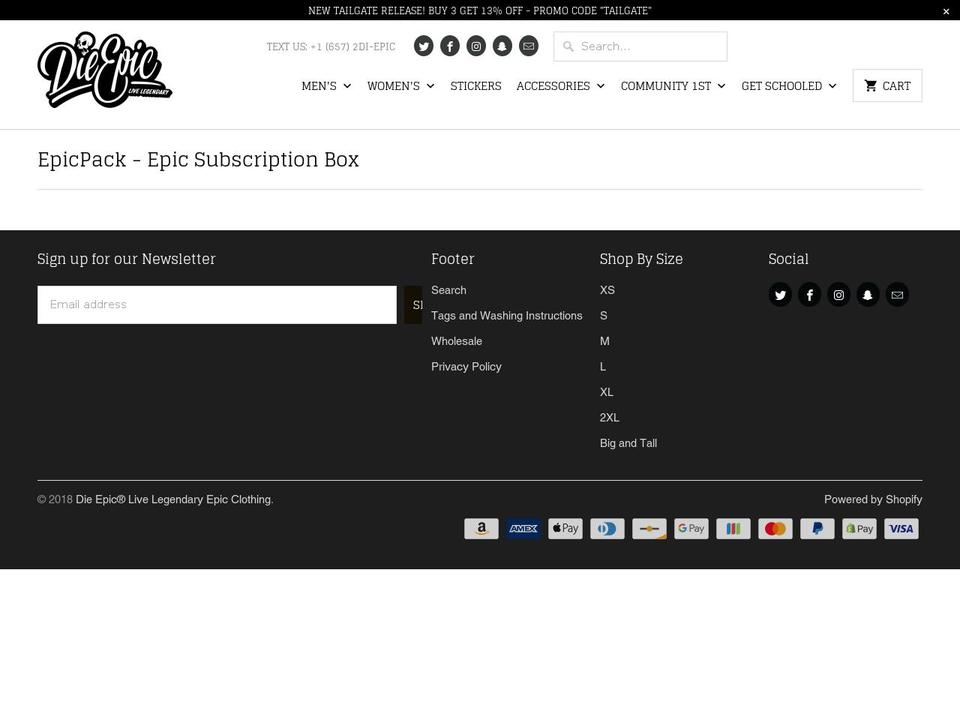The width and height of the screenshot is (960, 720).
Task: Dismiss the promo banner with the X
Action: [946, 11]
